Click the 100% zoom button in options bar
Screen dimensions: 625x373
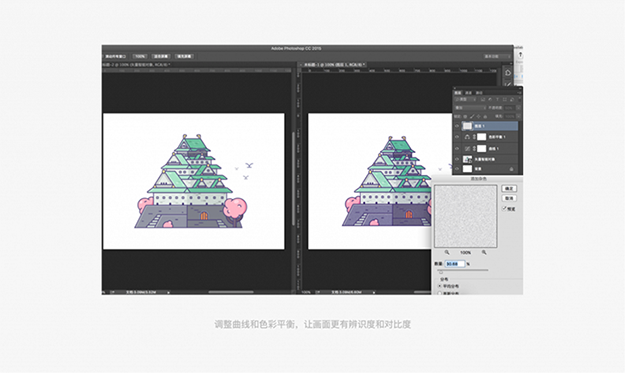[x=140, y=56]
